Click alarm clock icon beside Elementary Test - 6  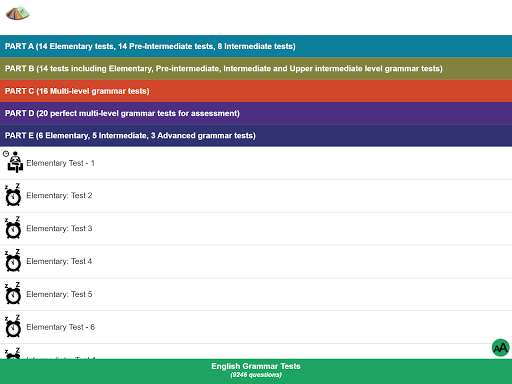13,327
